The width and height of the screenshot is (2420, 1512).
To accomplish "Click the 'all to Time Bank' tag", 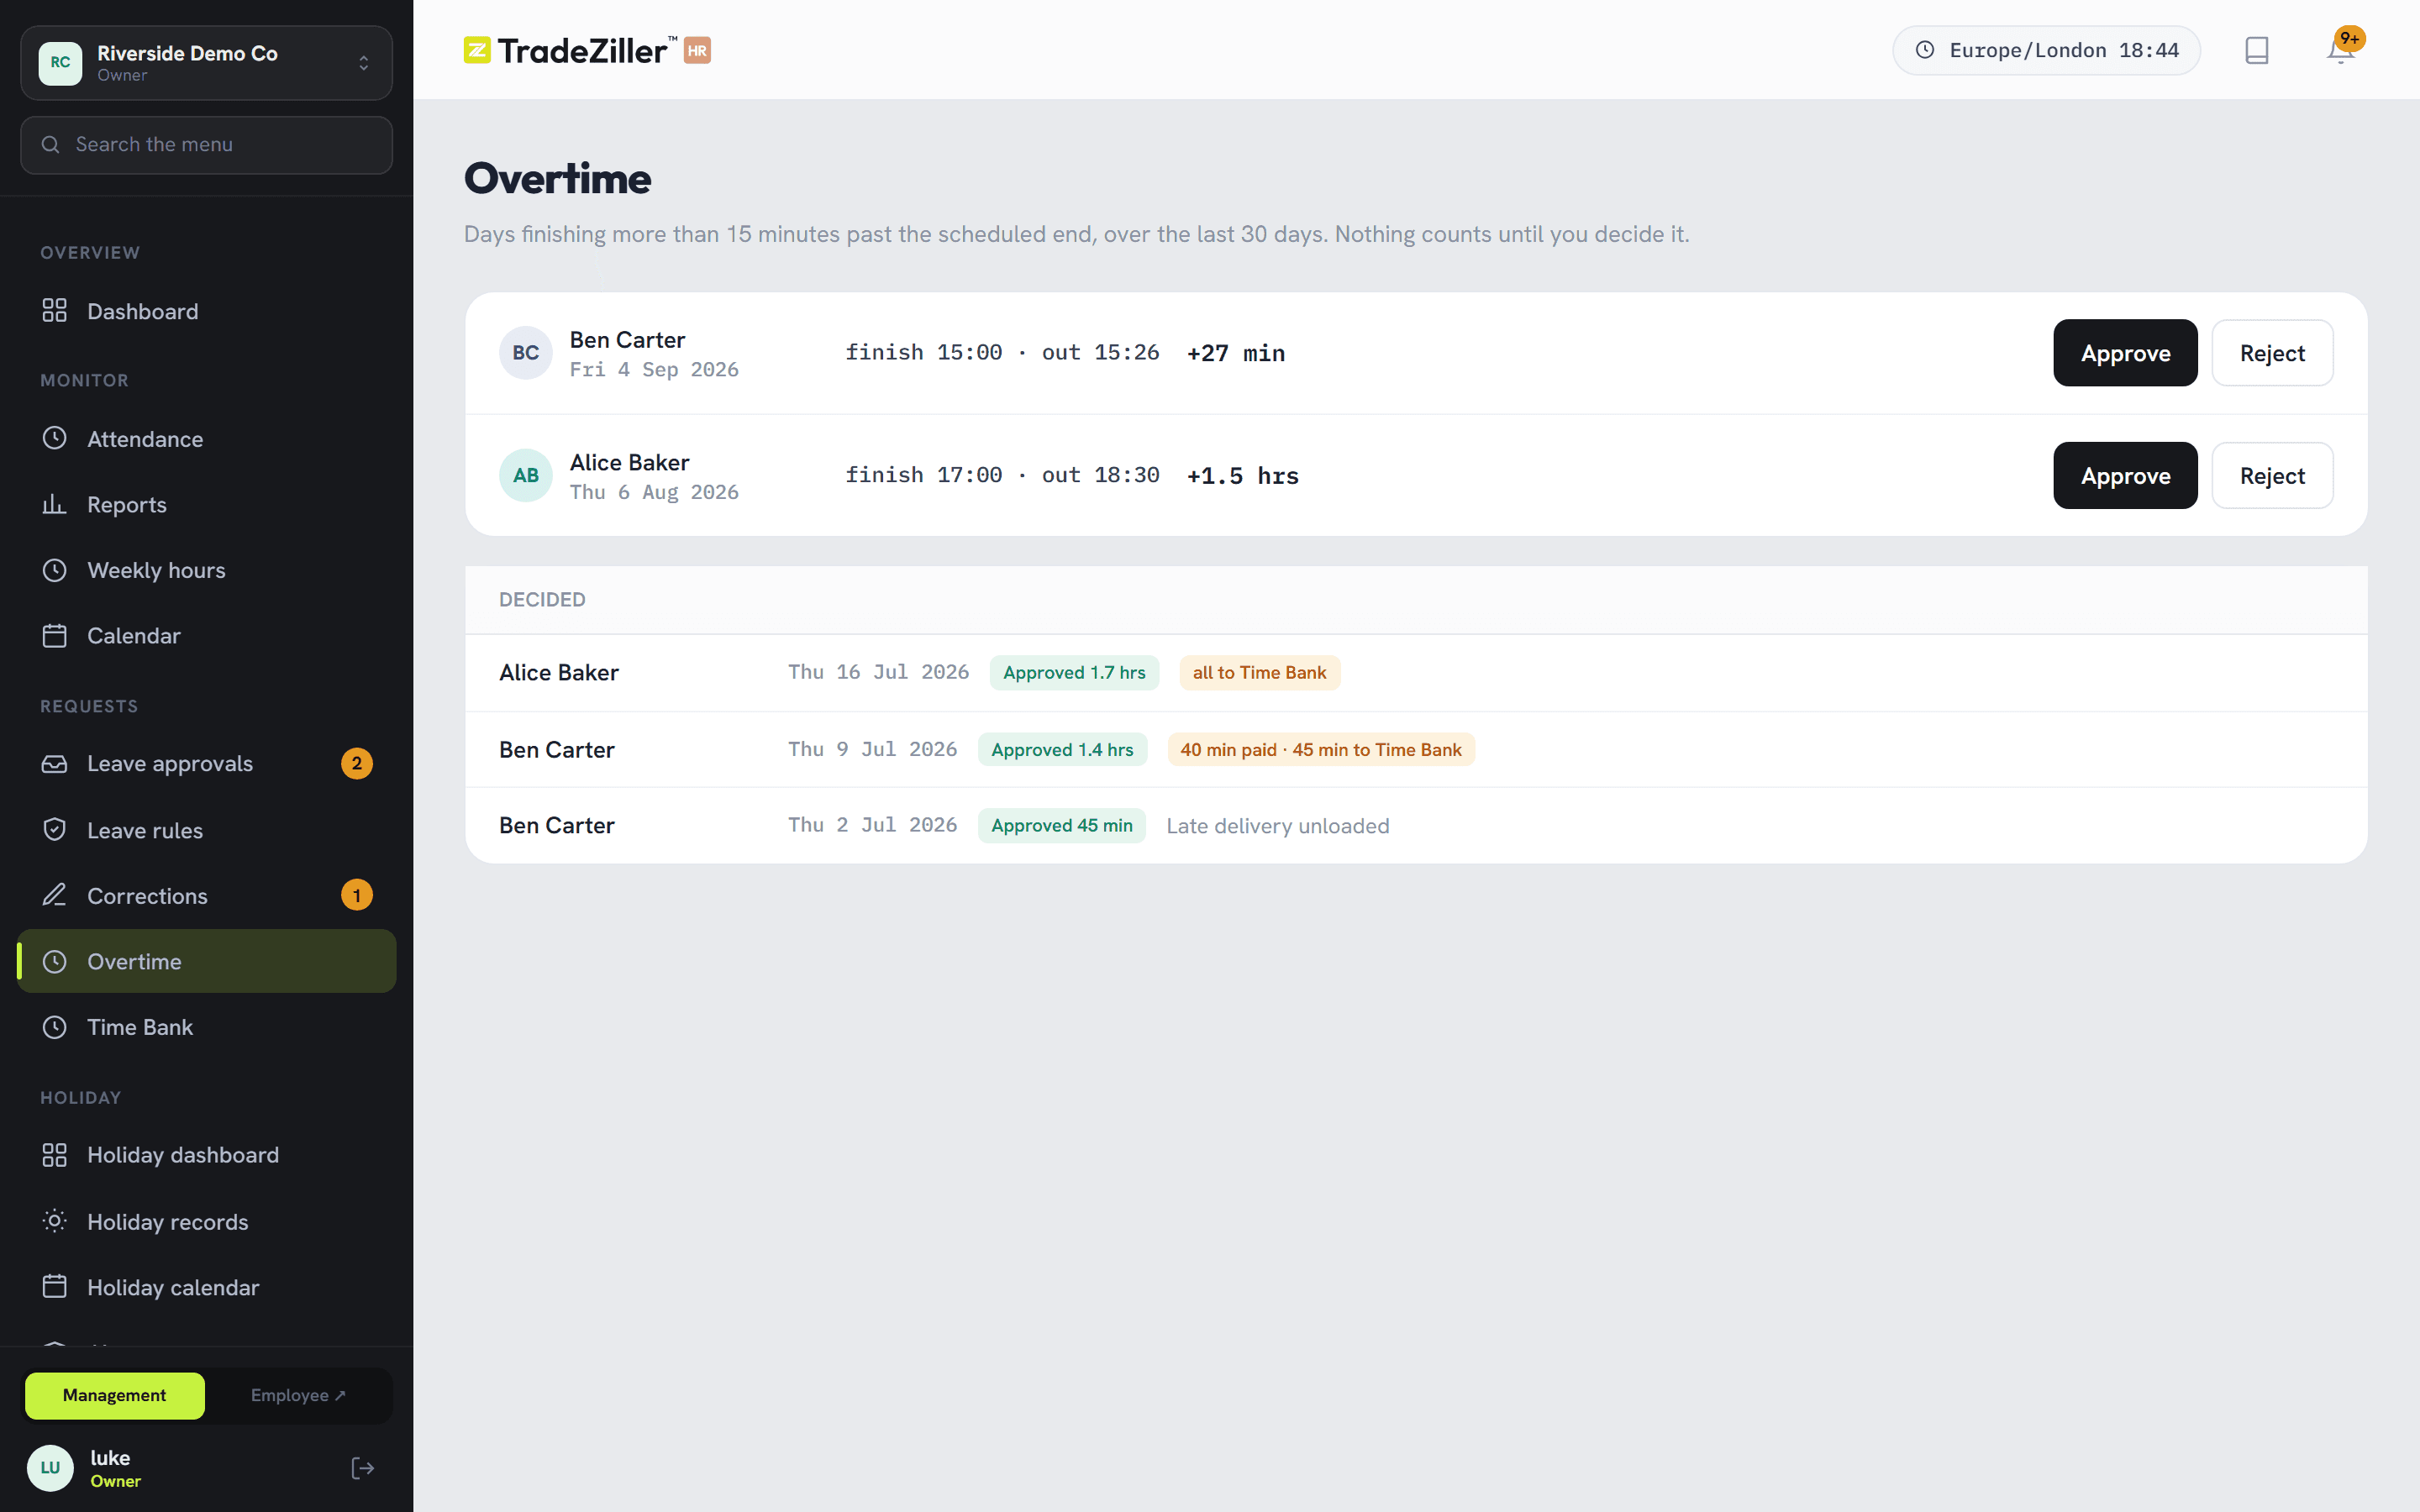I will click(x=1259, y=673).
